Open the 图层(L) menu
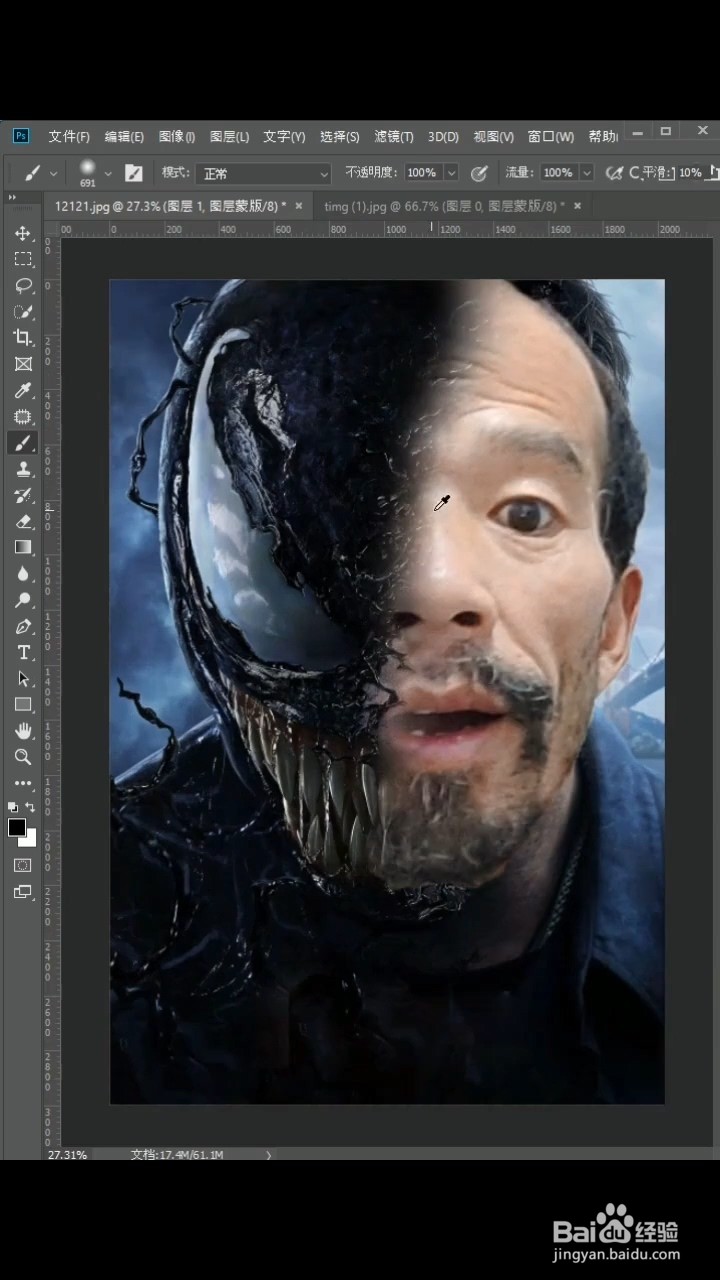This screenshot has height=1280, width=720. (x=230, y=137)
